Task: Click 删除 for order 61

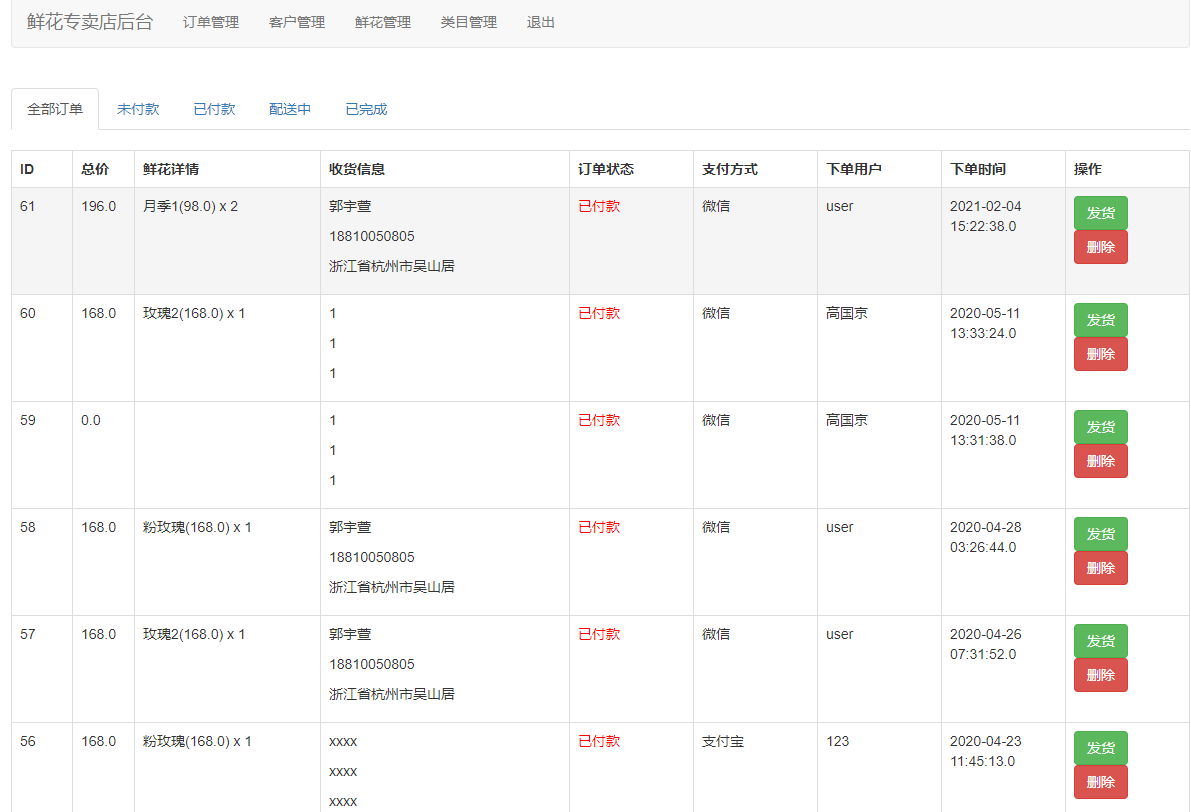Action: [1100, 246]
